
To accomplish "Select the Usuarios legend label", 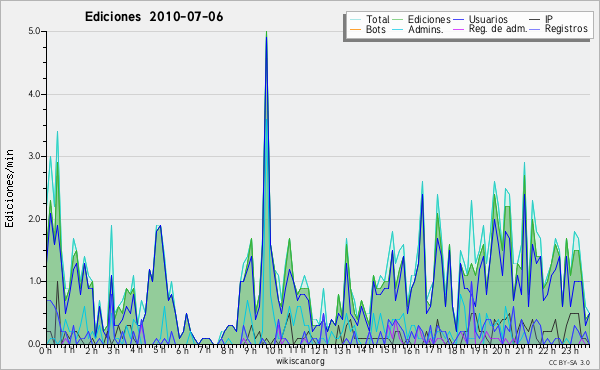I will (488, 19).
